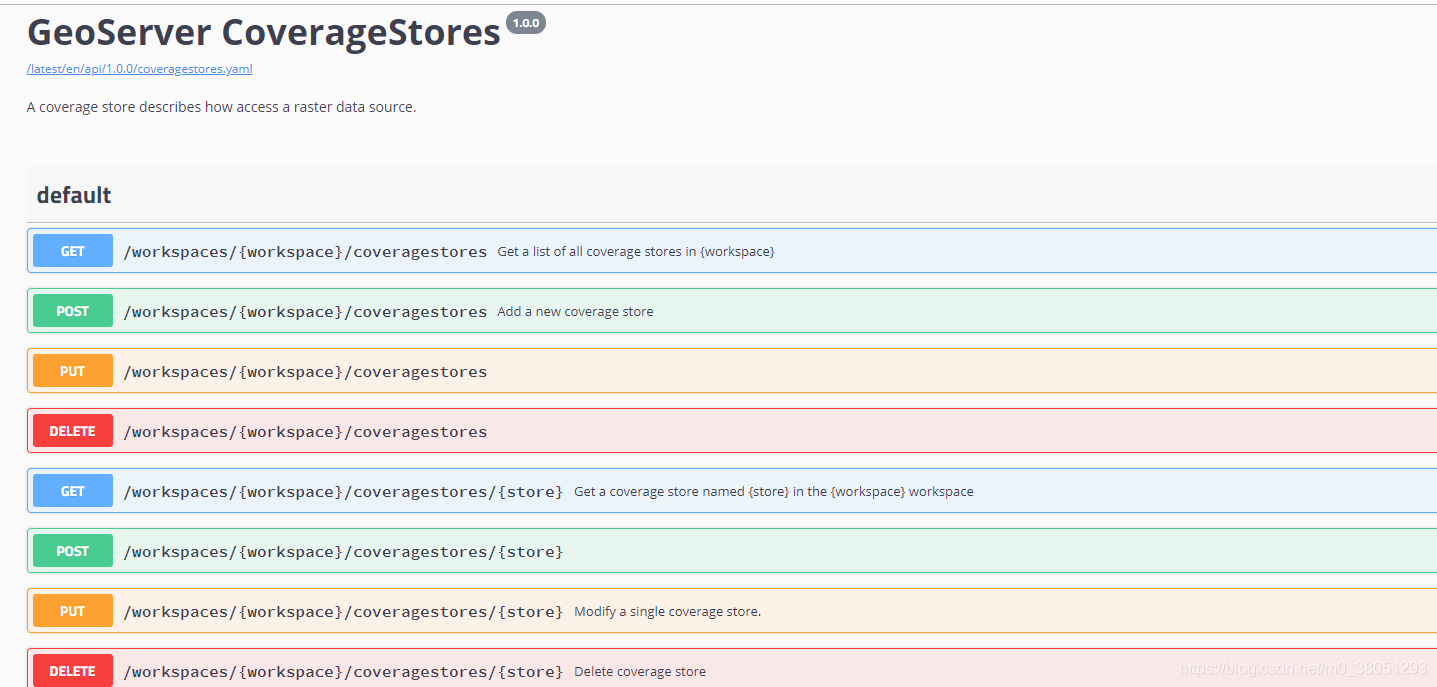Click the POST badge on the {store} endpoint
This screenshot has width=1437, height=687.
72,550
